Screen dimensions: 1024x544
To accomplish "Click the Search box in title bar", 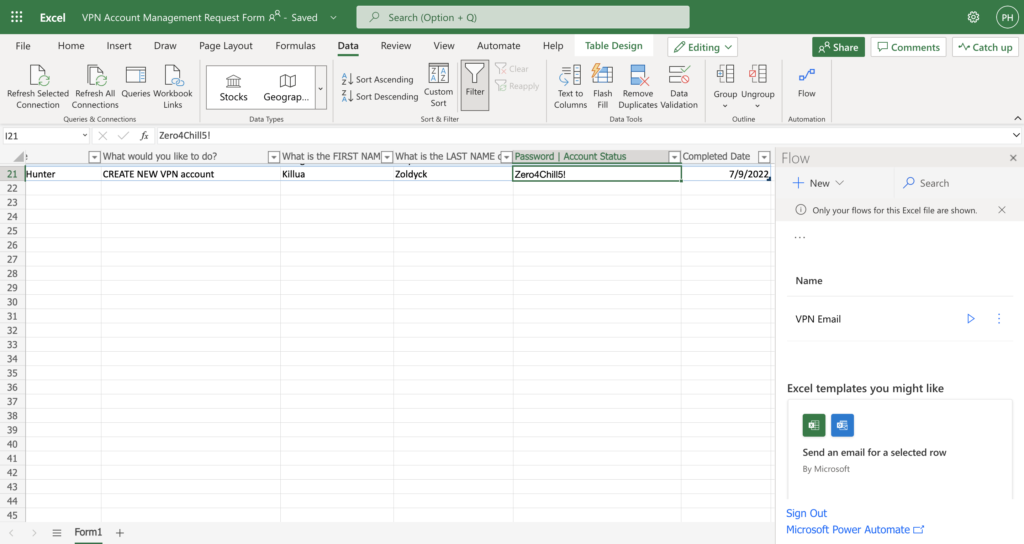I will [x=523, y=17].
